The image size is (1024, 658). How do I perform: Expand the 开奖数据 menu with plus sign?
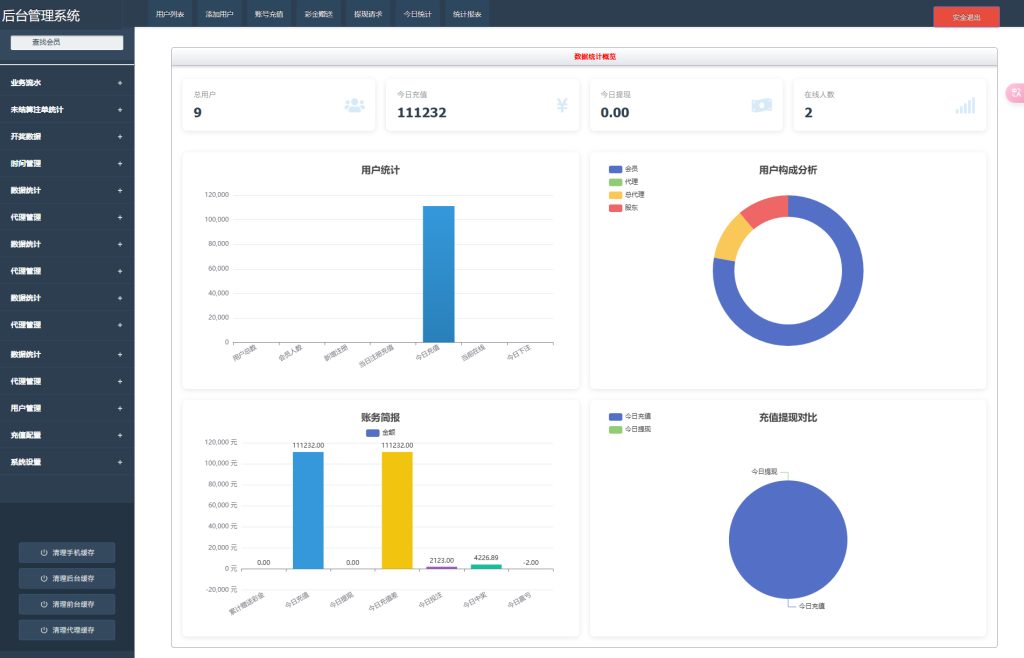pyautogui.click(x=120, y=137)
